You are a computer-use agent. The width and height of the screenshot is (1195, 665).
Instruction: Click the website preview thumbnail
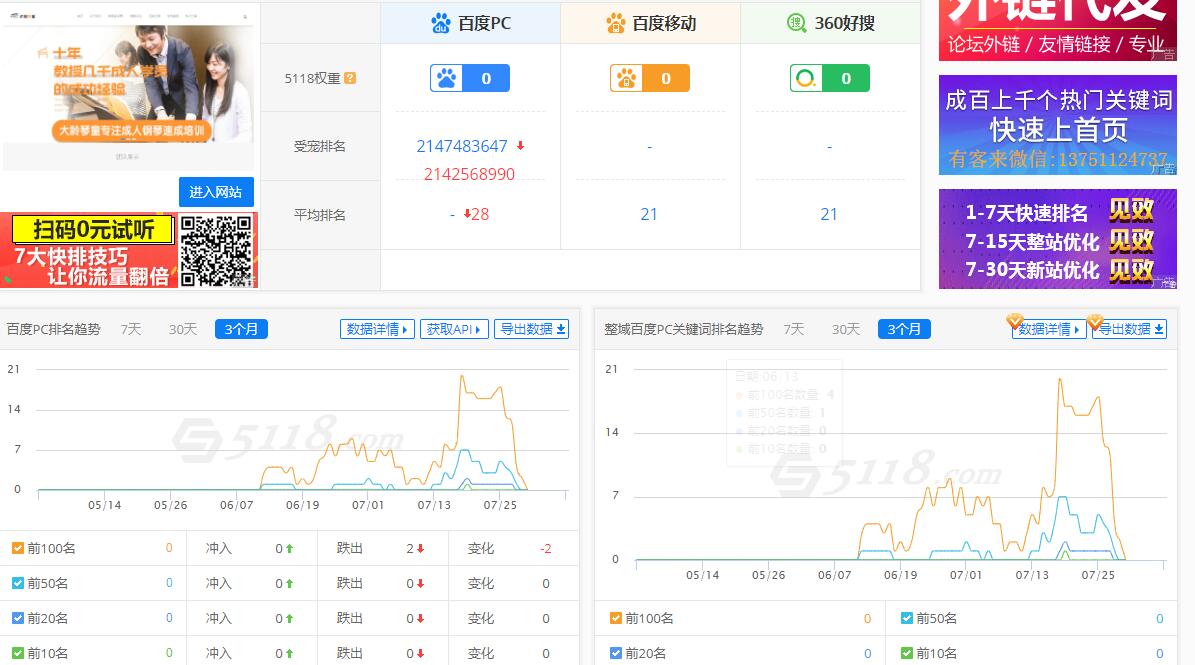[127, 85]
